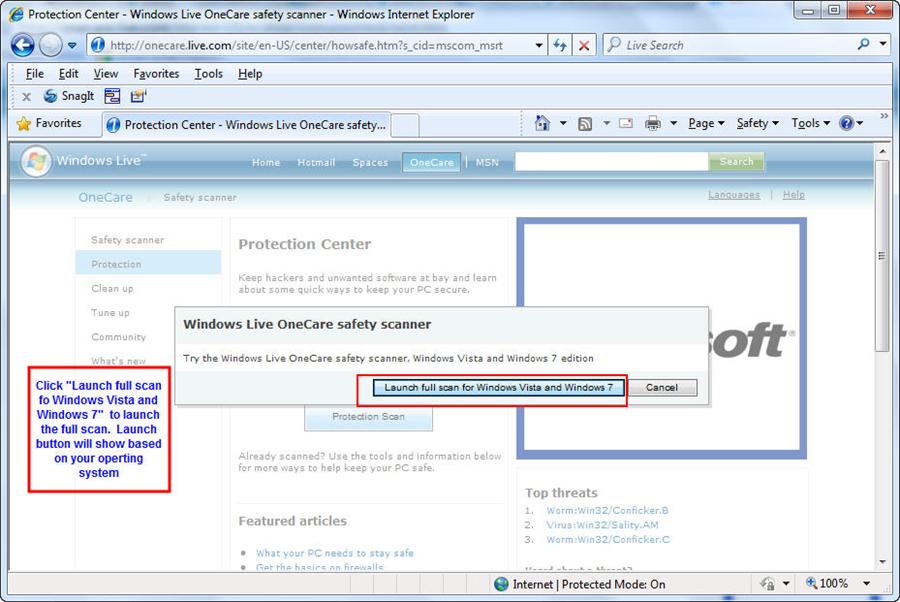The width and height of the screenshot is (900, 602).
Task: Open the Worm:Win32/Conficker.C threat link
Action: [x=608, y=539]
